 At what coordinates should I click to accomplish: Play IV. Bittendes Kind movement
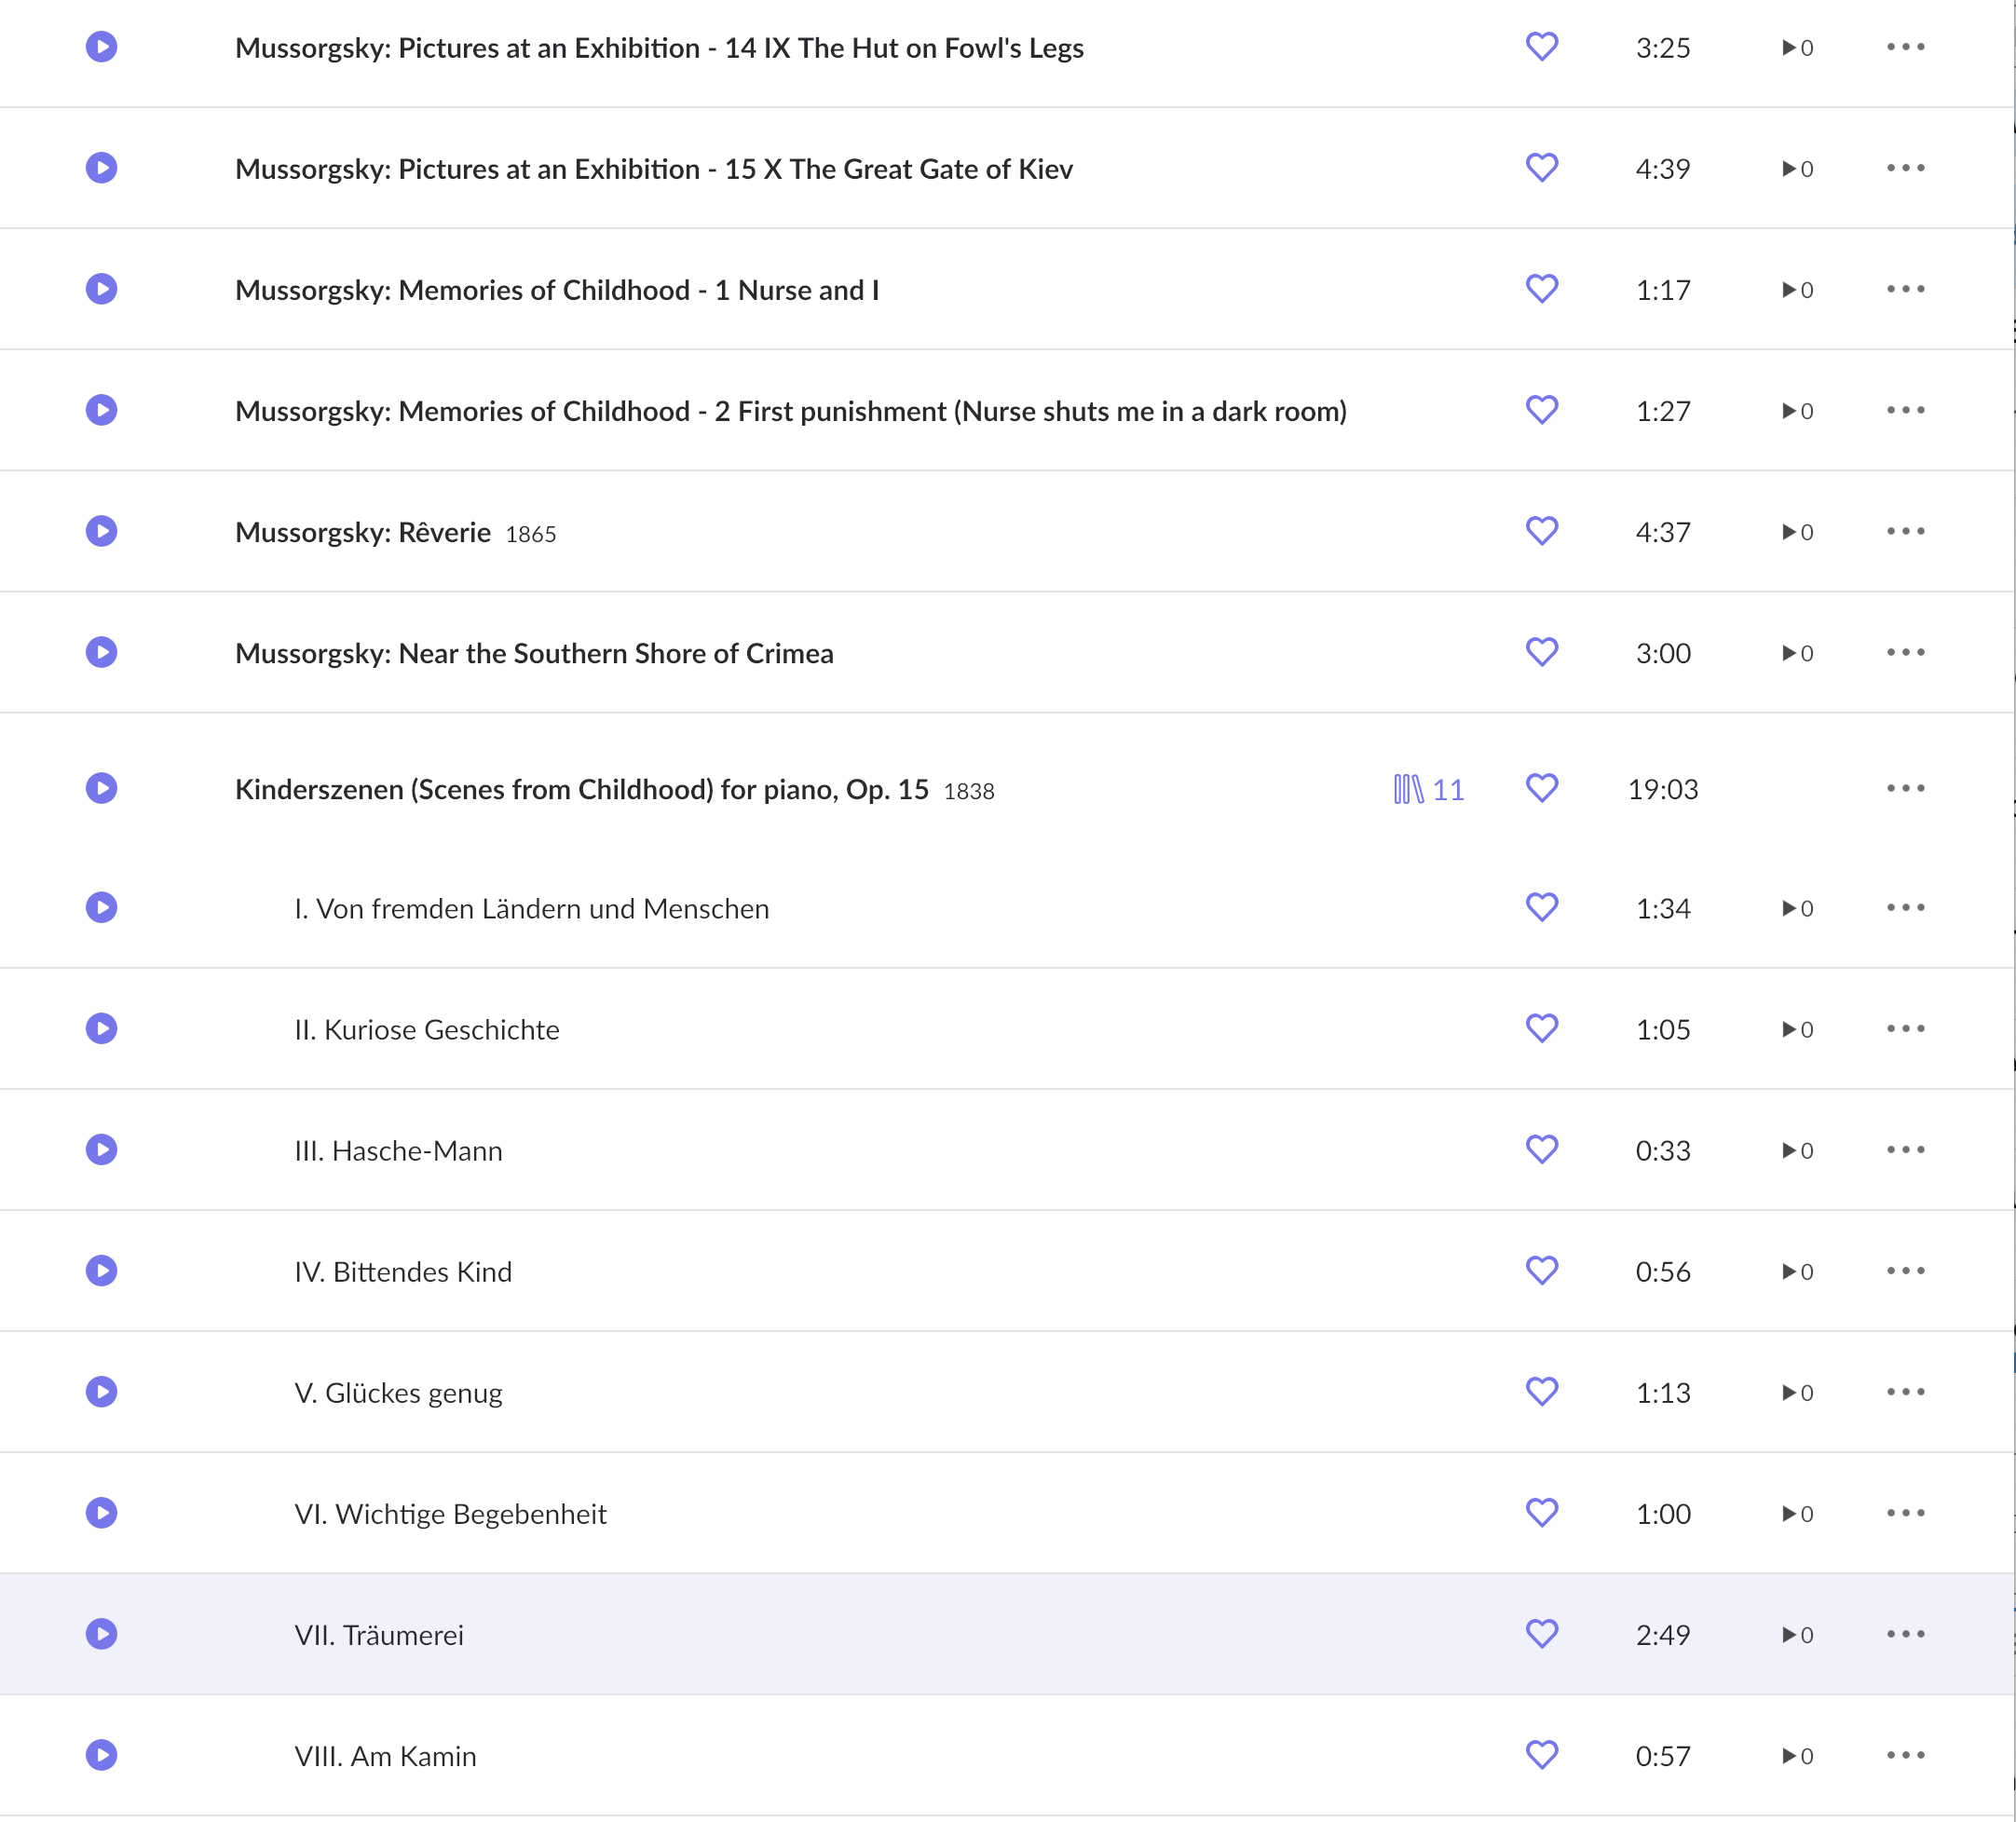pyautogui.click(x=101, y=1271)
